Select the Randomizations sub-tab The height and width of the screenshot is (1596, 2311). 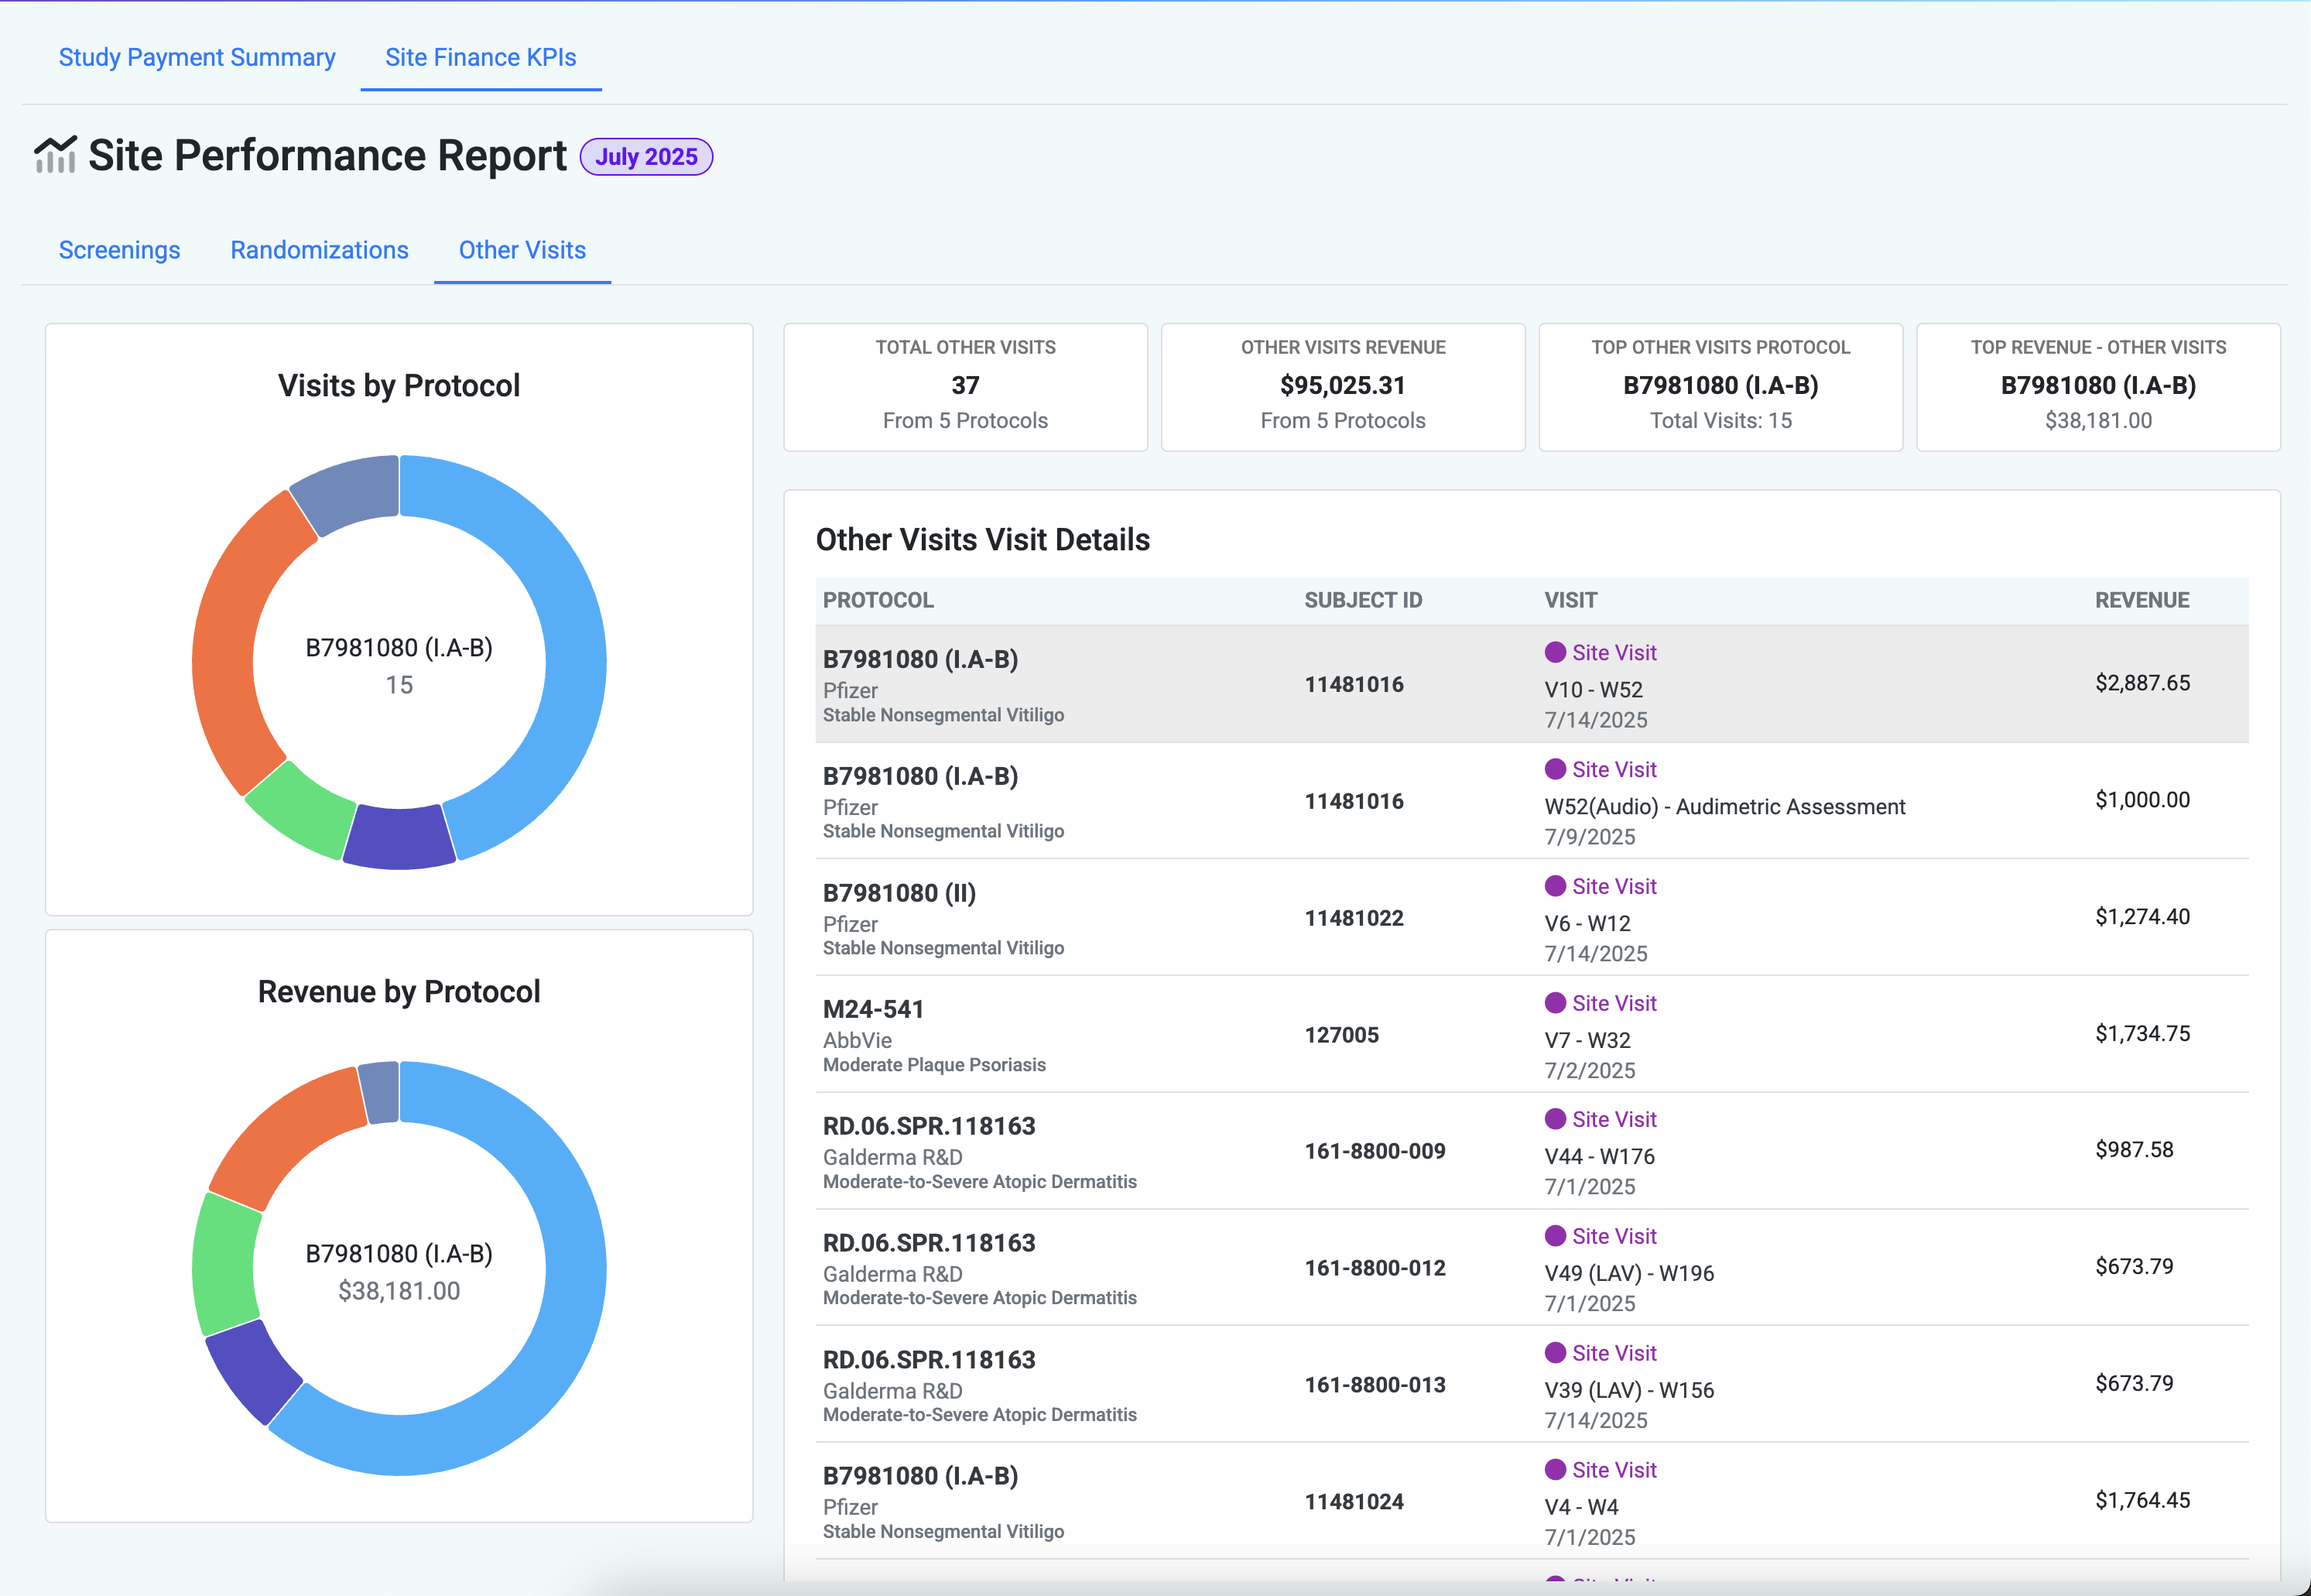tap(319, 250)
